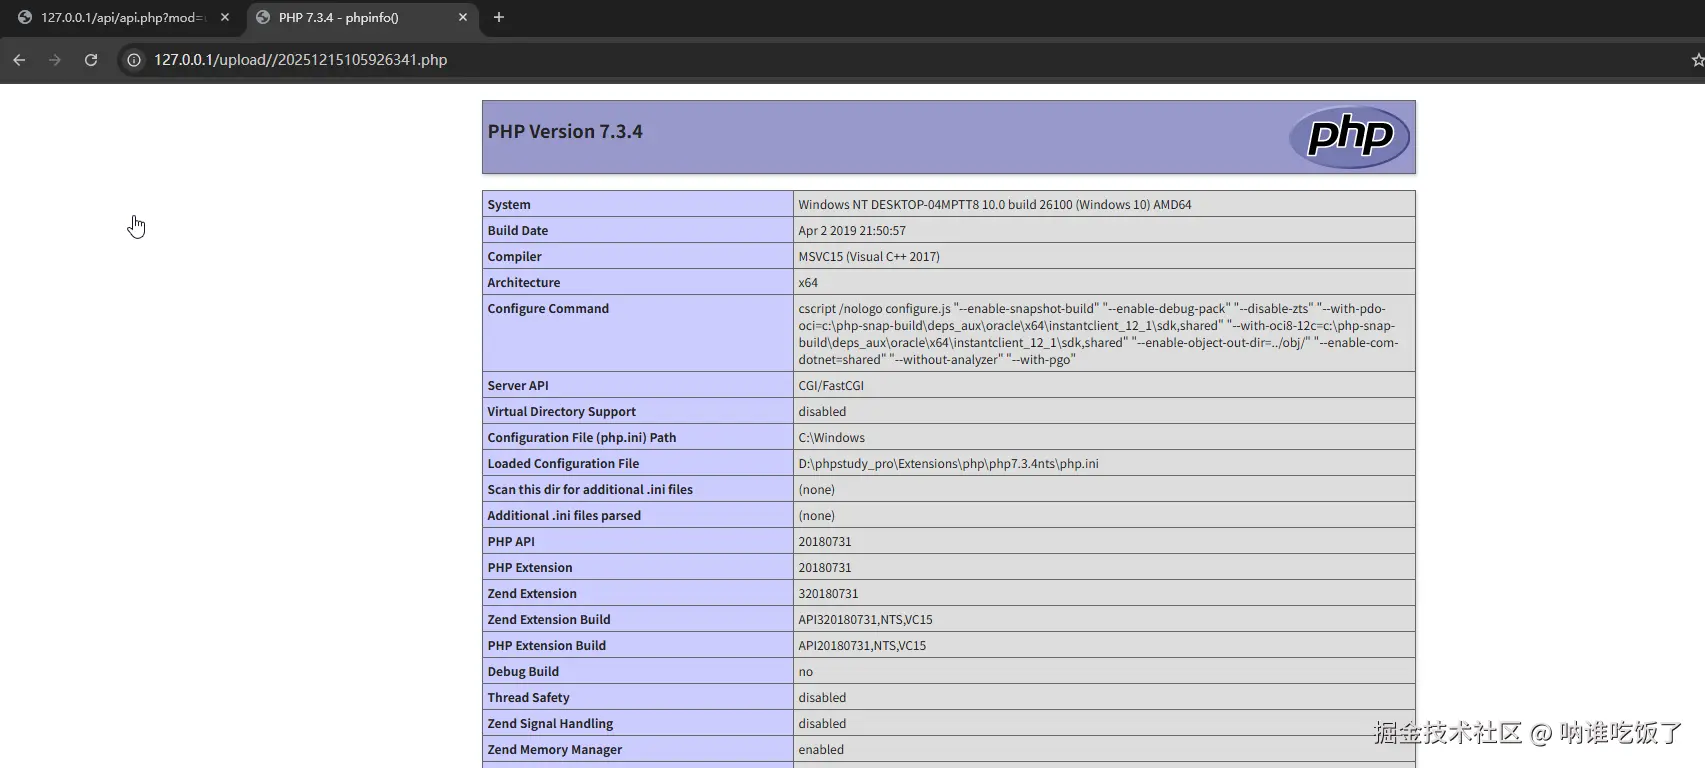Screen dimensions: 1705x768
Task: Click the Zend Signal Handling label
Action: (x=550, y=723)
